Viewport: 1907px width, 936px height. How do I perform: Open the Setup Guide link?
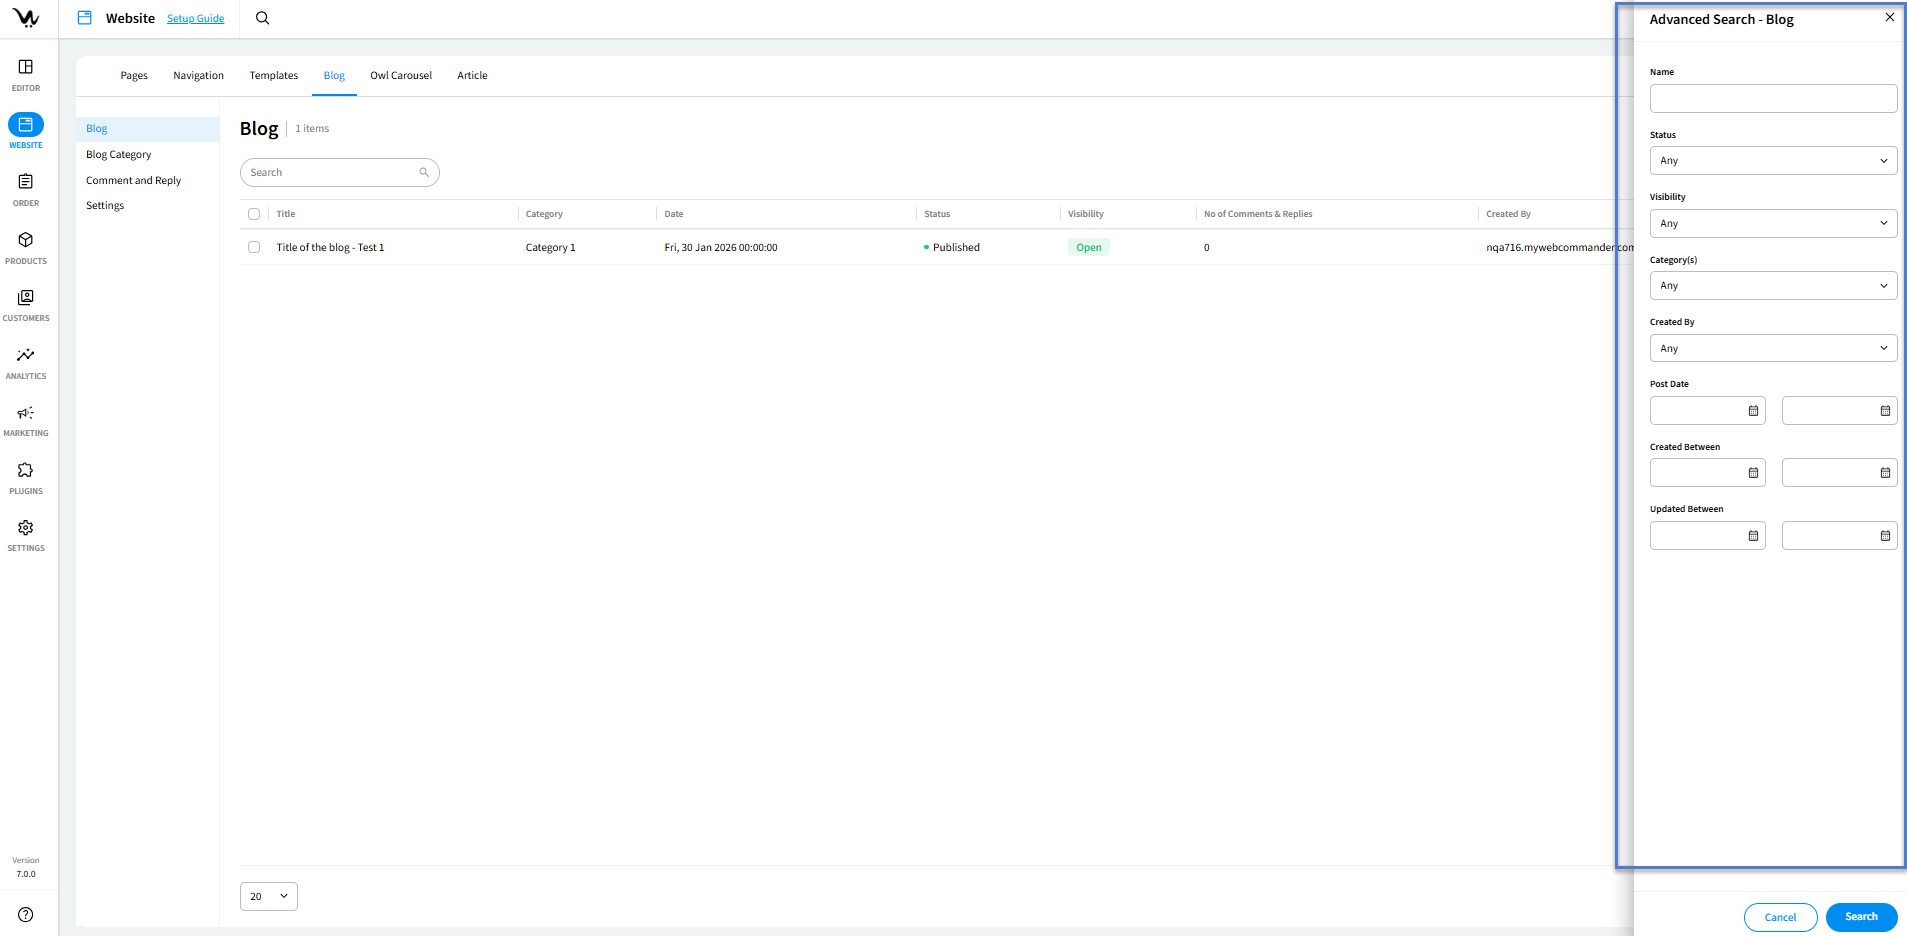pyautogui.click(x=195, y=19)
